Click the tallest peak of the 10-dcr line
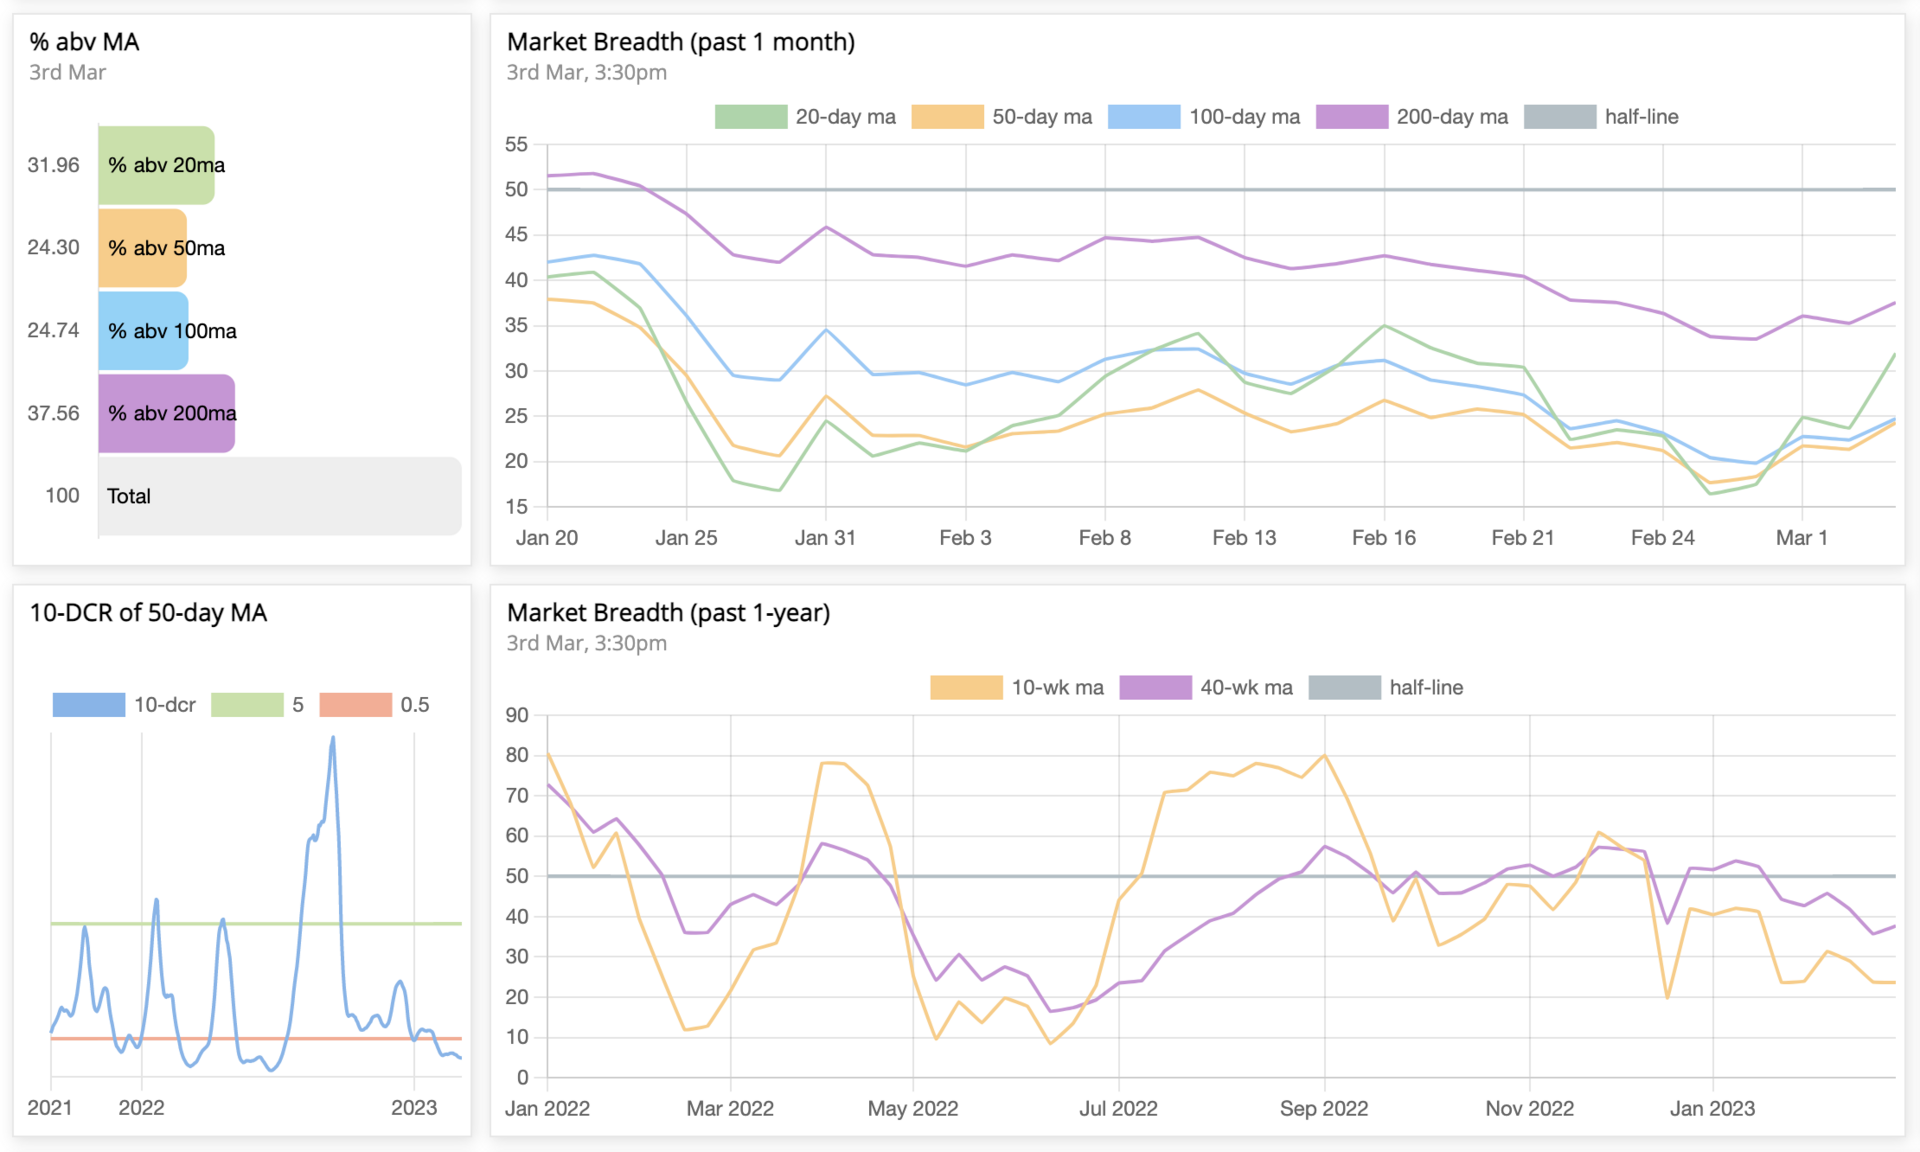The width and height of the screenshot is (1920, 1152). (x=333, y=739)
